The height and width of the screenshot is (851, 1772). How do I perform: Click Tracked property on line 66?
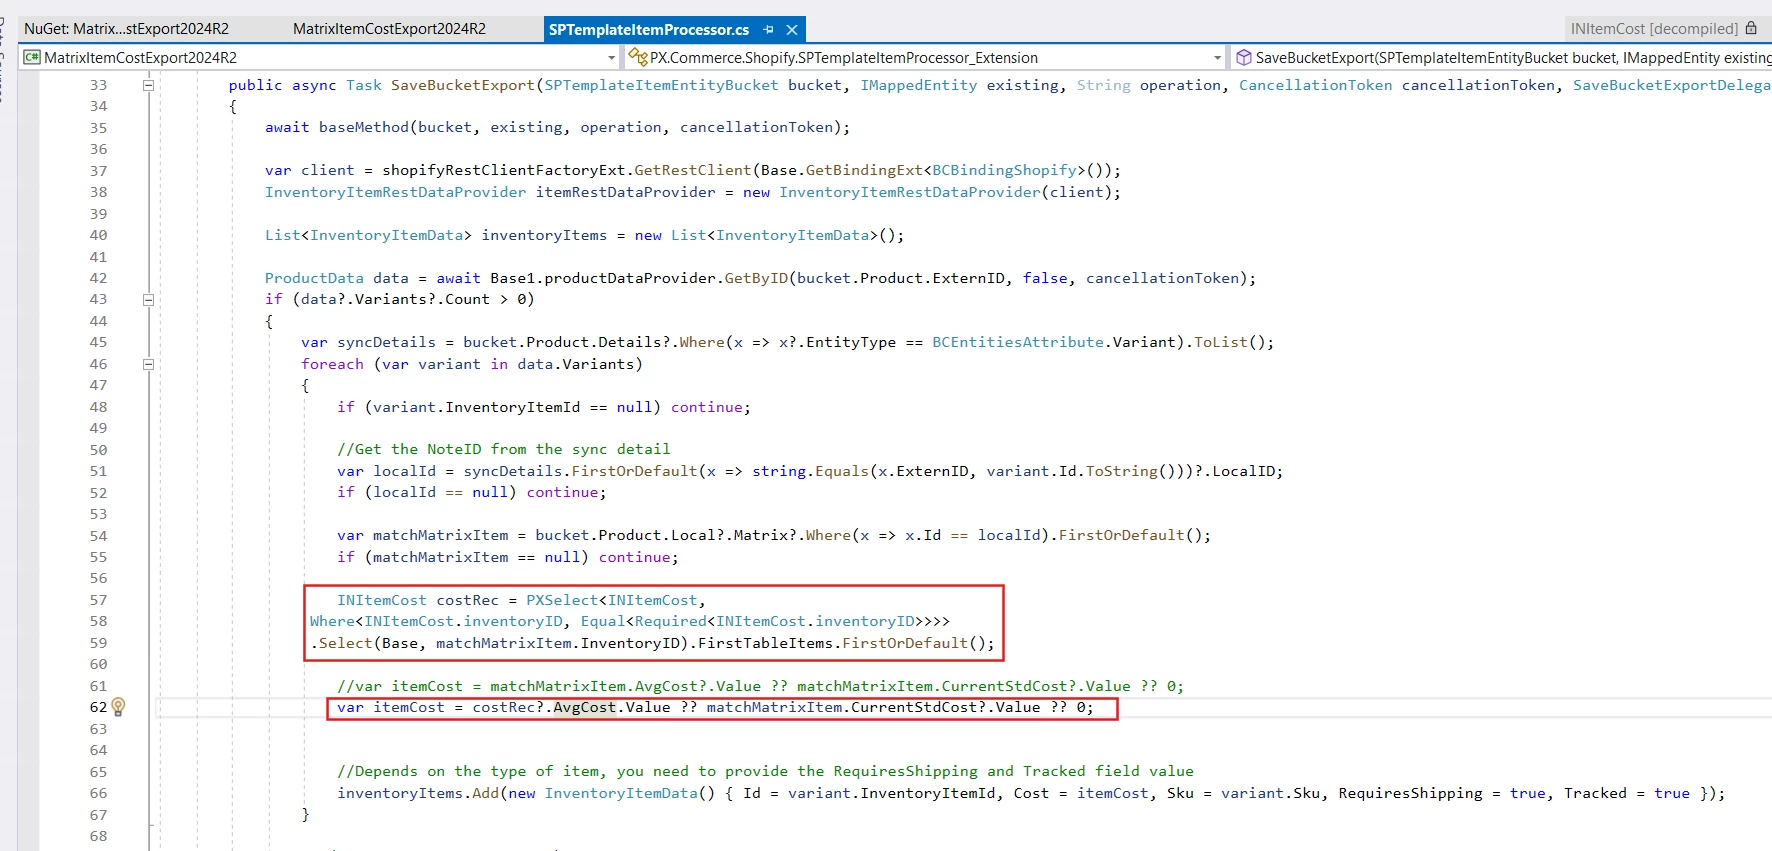click(x=1596, y=793)
